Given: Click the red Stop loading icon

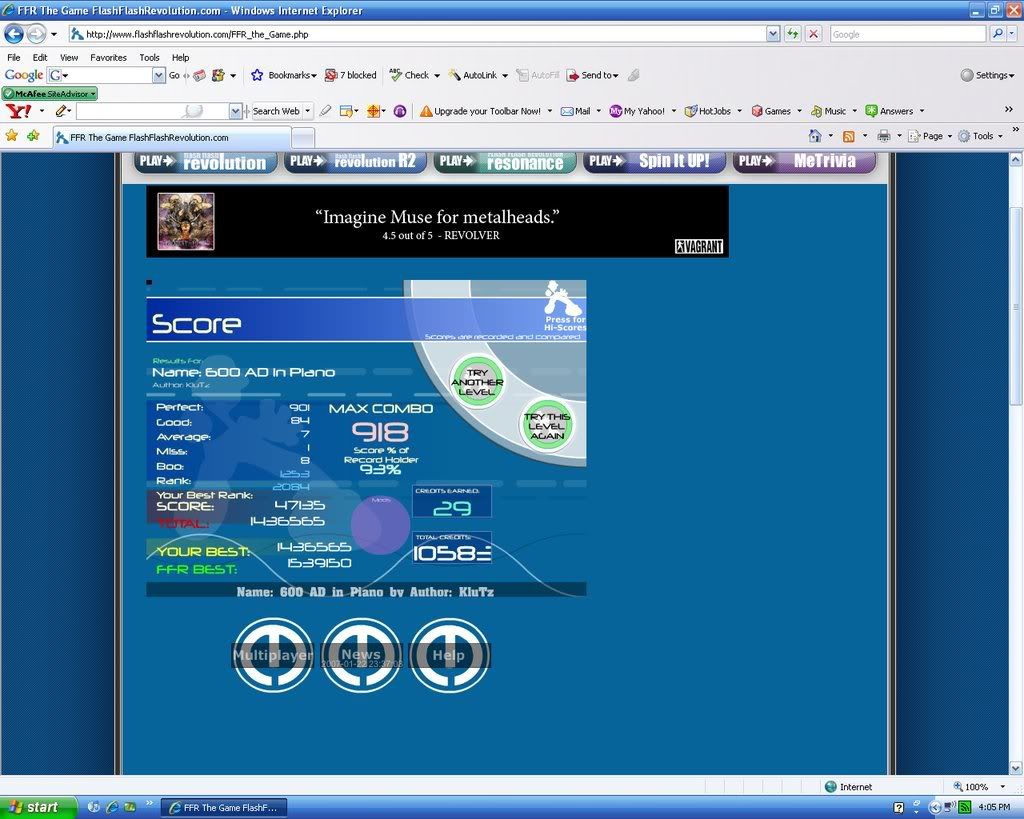Looking at the screenshot, I should tap(814, 34).
